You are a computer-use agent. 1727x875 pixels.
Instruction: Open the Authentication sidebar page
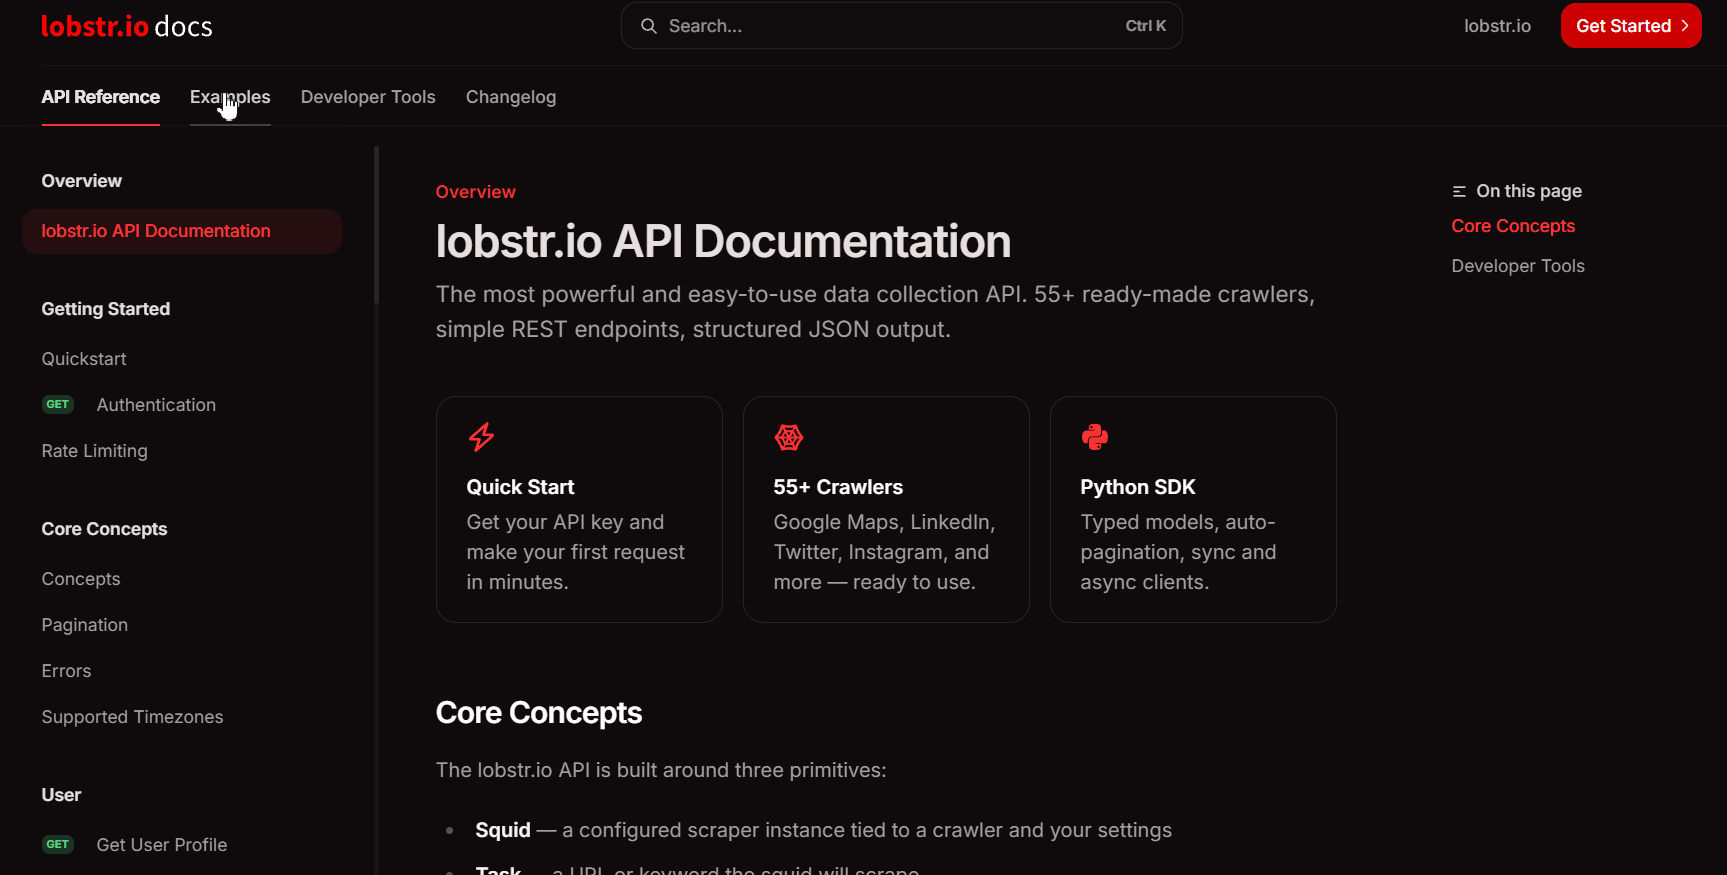click(x=156, y=405)
